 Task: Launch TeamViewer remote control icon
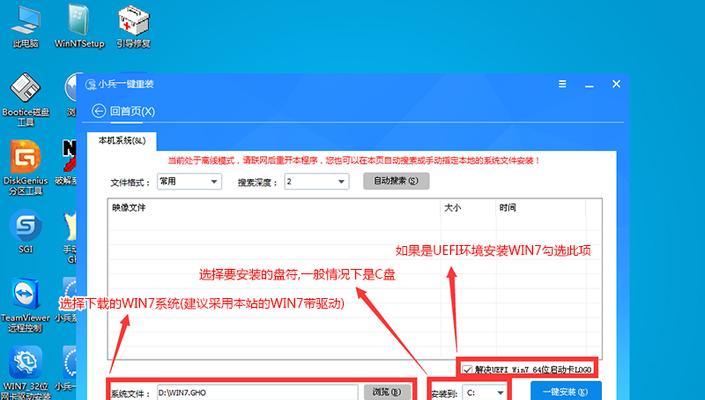26,306
